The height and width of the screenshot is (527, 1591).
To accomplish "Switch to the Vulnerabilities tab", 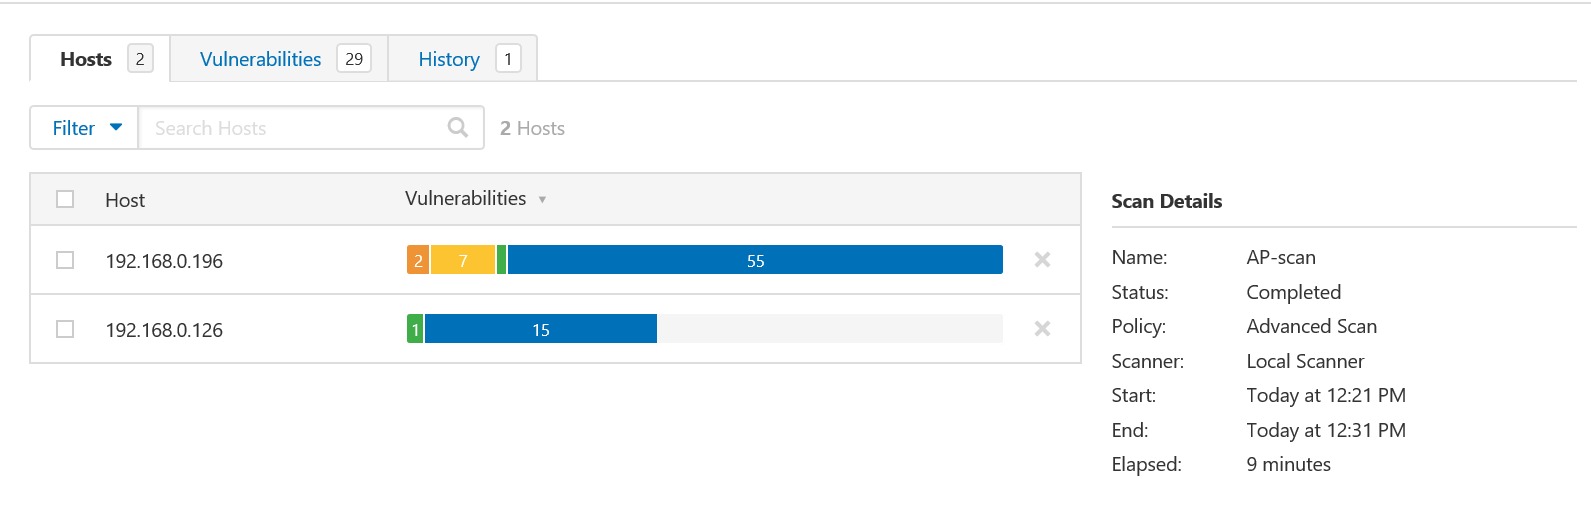I will click(260, 59).
